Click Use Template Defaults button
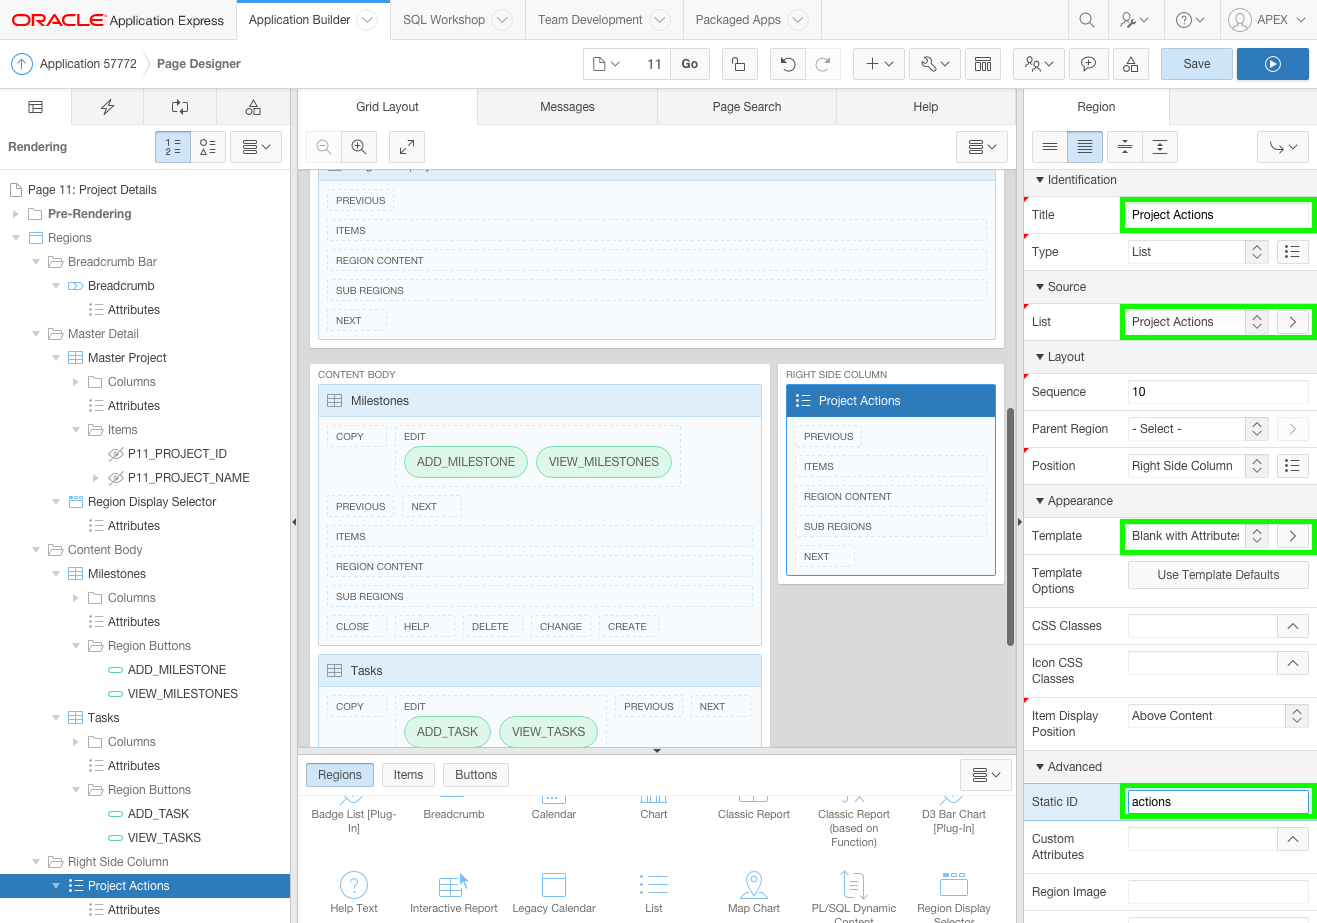Image resolution: width=1317 pixels, height=923 pixels. [1217, 575]
